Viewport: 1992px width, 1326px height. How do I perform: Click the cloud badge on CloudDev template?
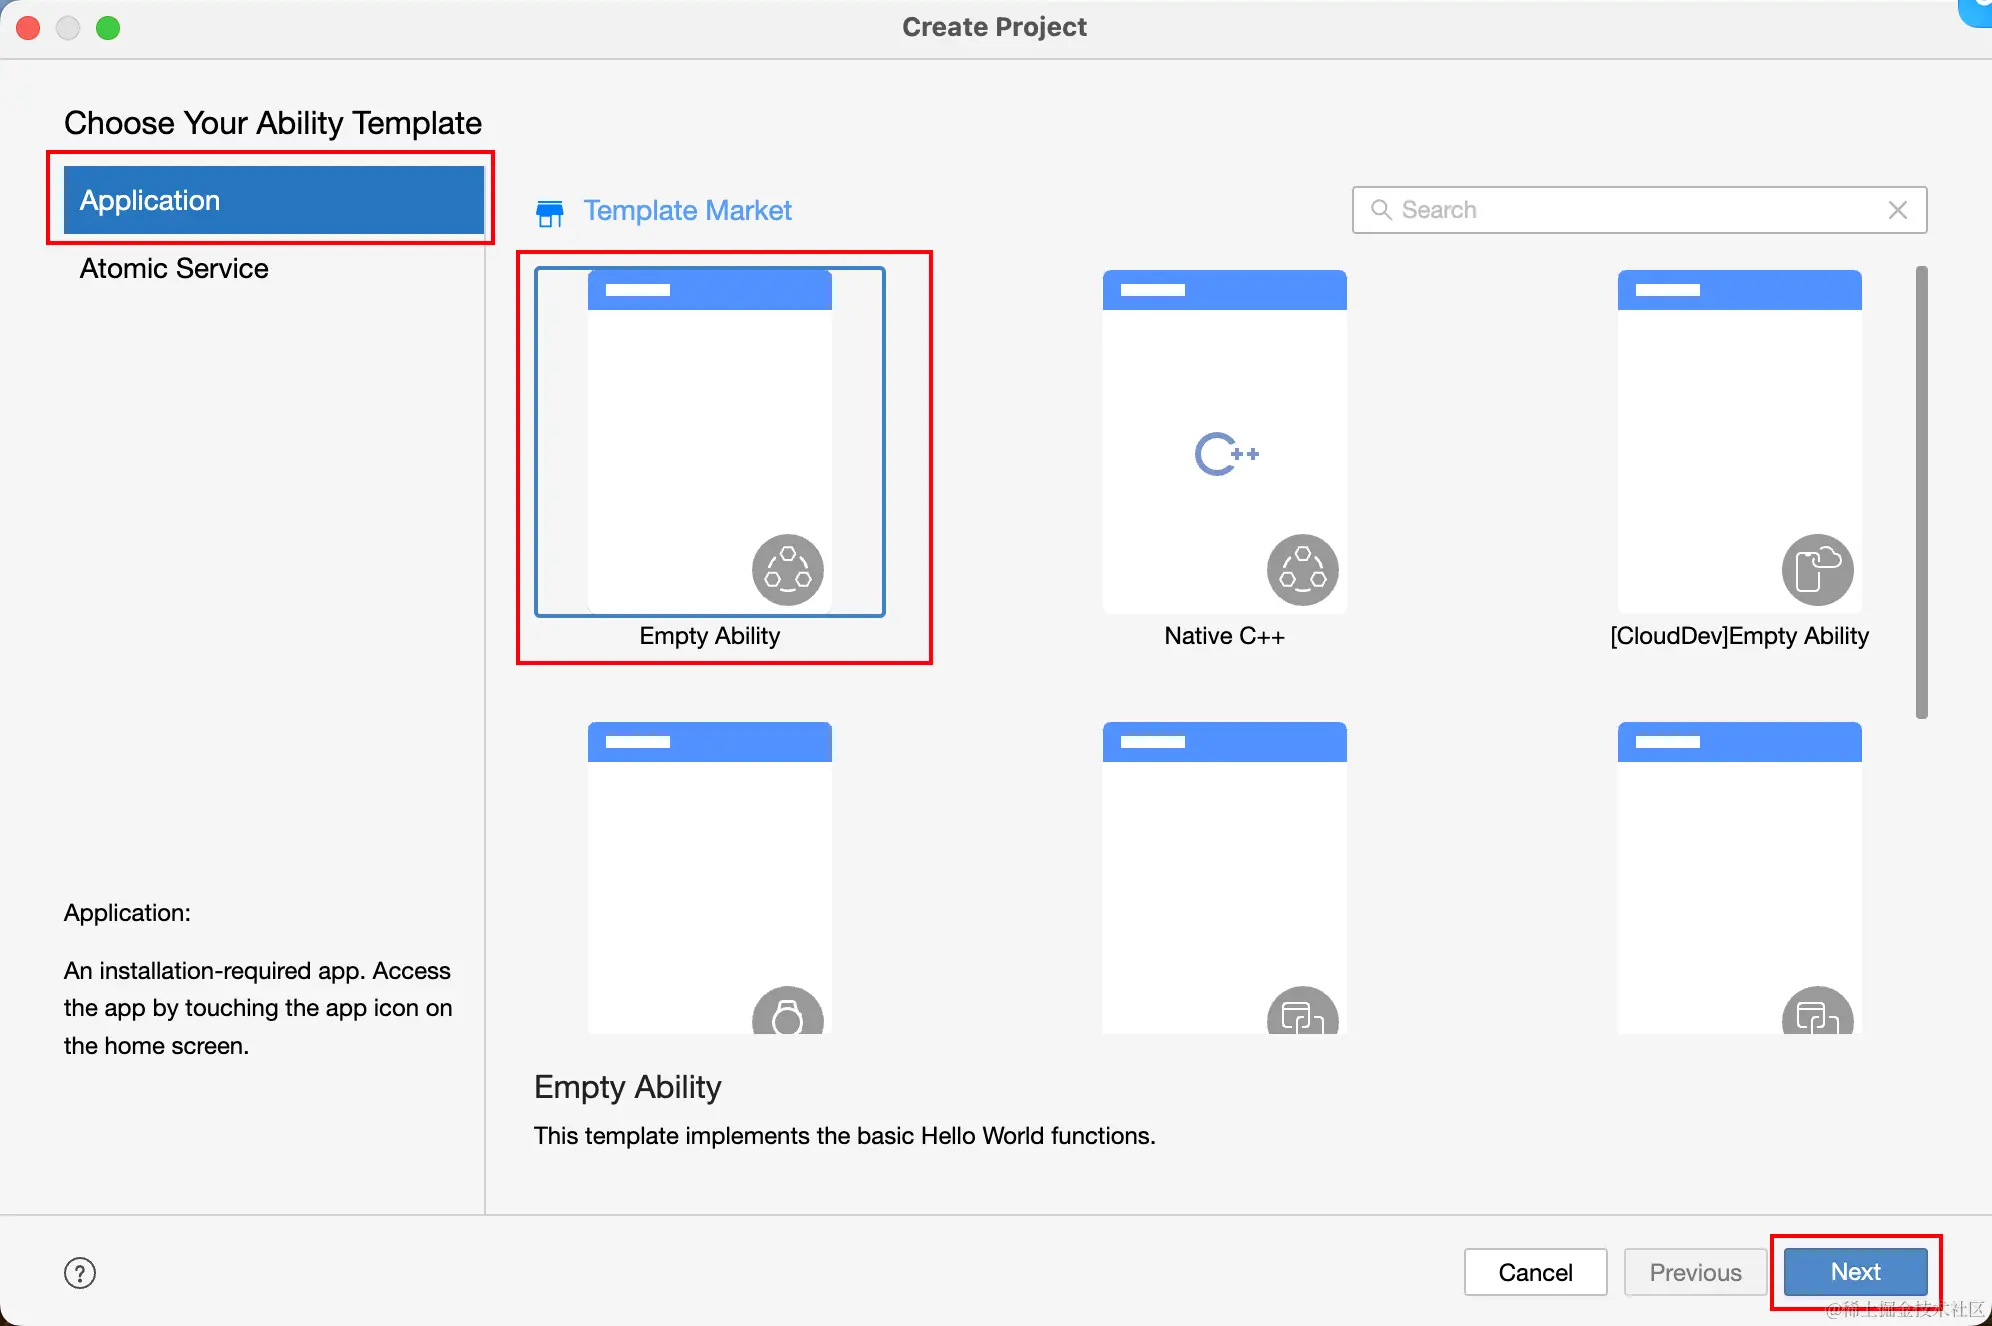(1817, 570)
